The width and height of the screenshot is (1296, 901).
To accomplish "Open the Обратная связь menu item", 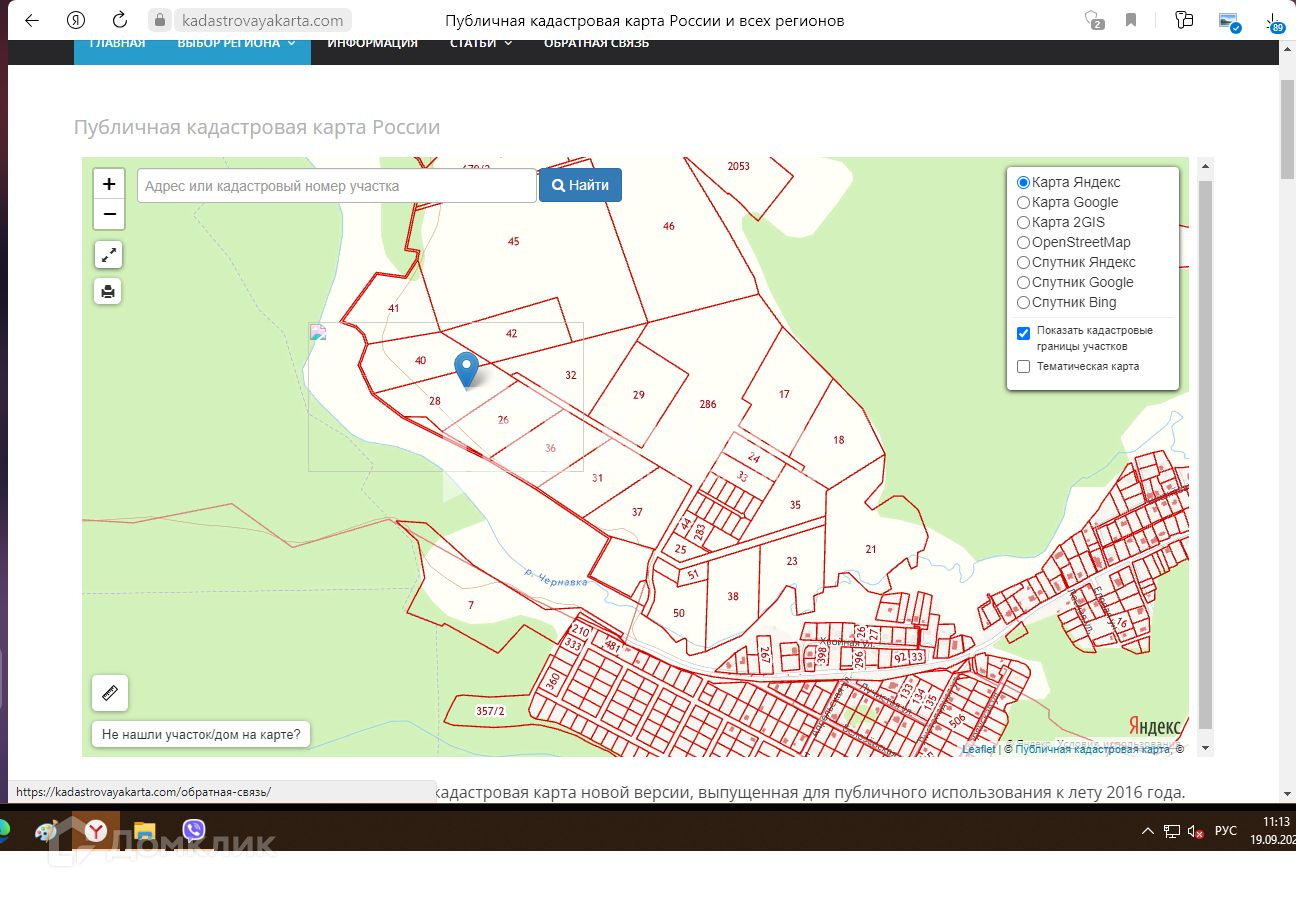I will click(x=596, y=43).
